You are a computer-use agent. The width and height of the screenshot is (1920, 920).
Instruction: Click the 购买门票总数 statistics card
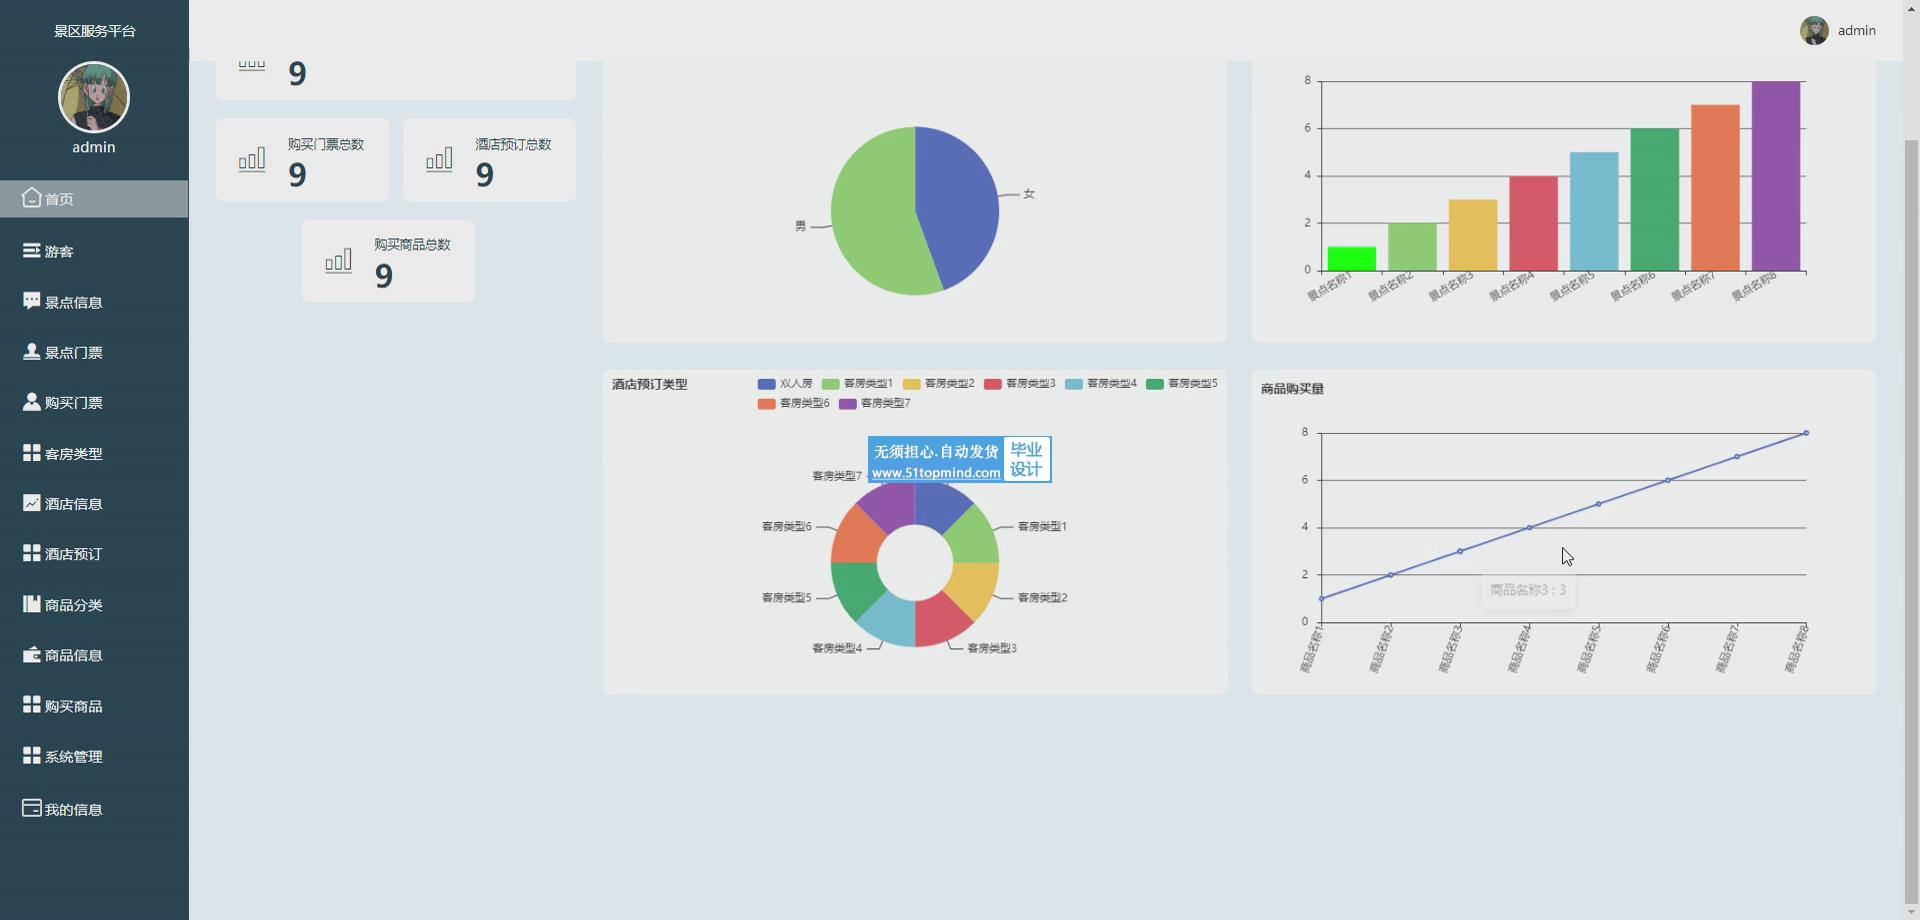(x=302, y=160)
